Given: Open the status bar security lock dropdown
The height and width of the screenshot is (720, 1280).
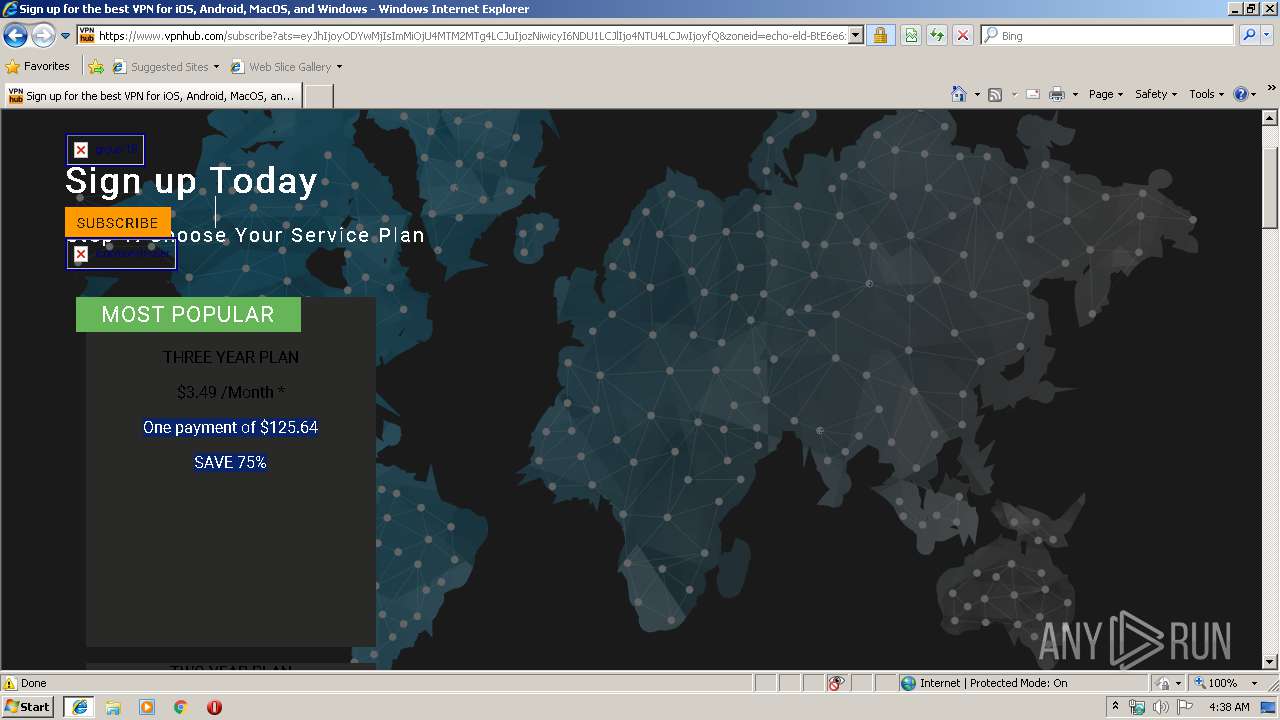Looking at the screenshot, I should coord(1167,683).
